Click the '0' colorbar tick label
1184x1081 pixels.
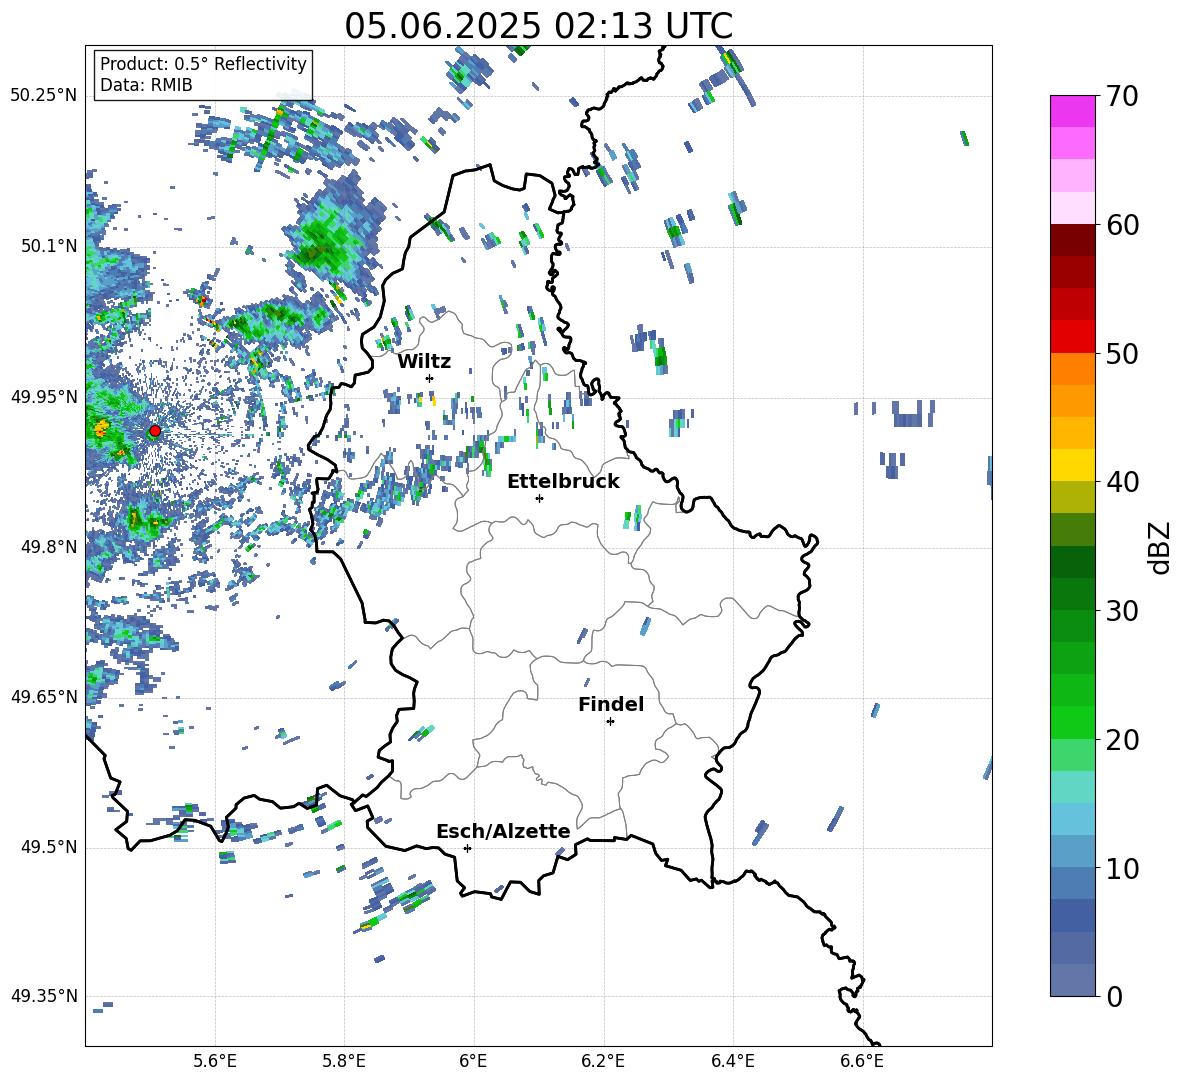(x=1114, y=997)
